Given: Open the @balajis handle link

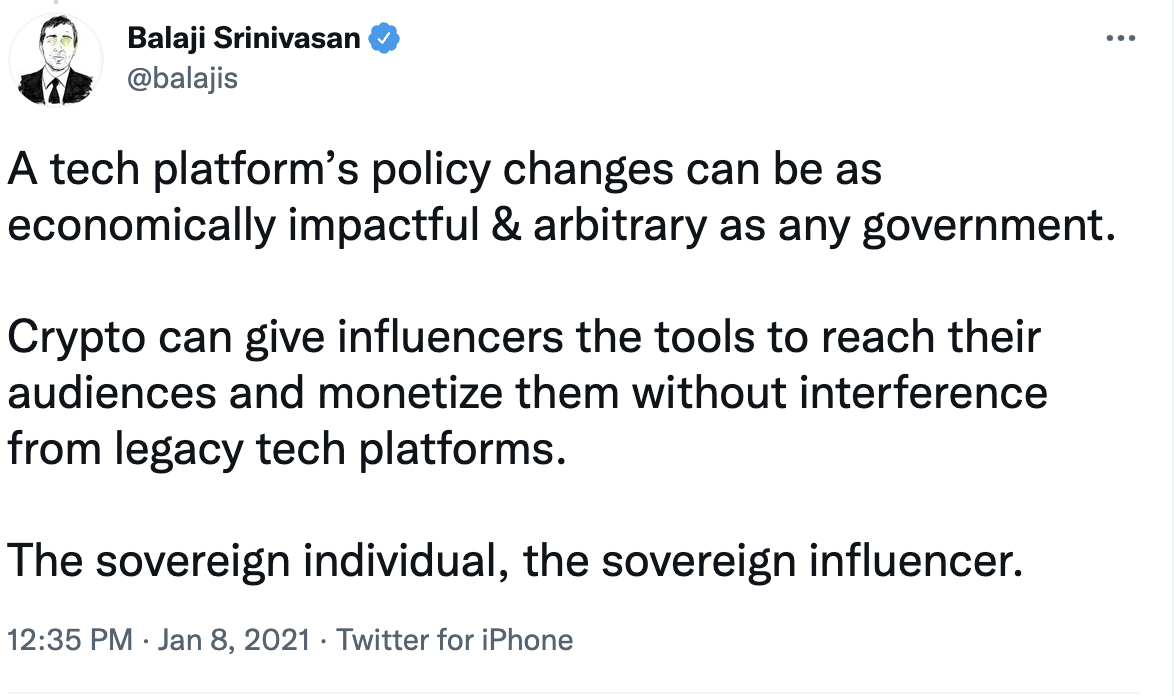Looking at the screenshot, I should 183,77.
